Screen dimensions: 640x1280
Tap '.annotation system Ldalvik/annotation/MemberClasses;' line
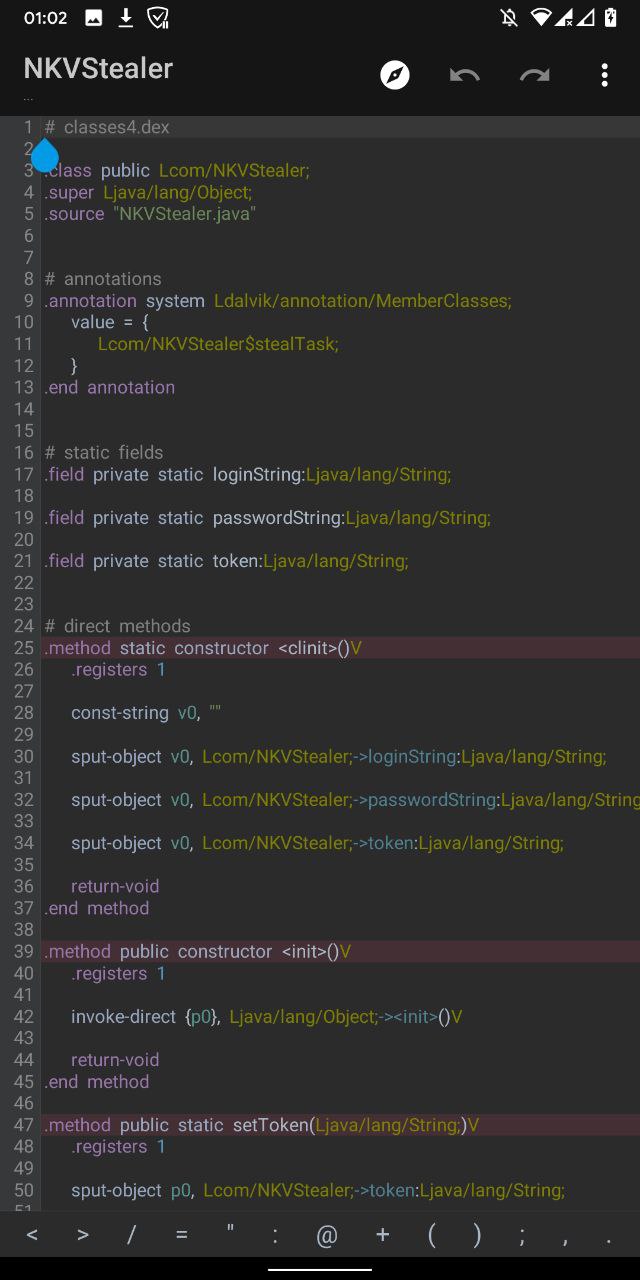[x=277, y=301]
